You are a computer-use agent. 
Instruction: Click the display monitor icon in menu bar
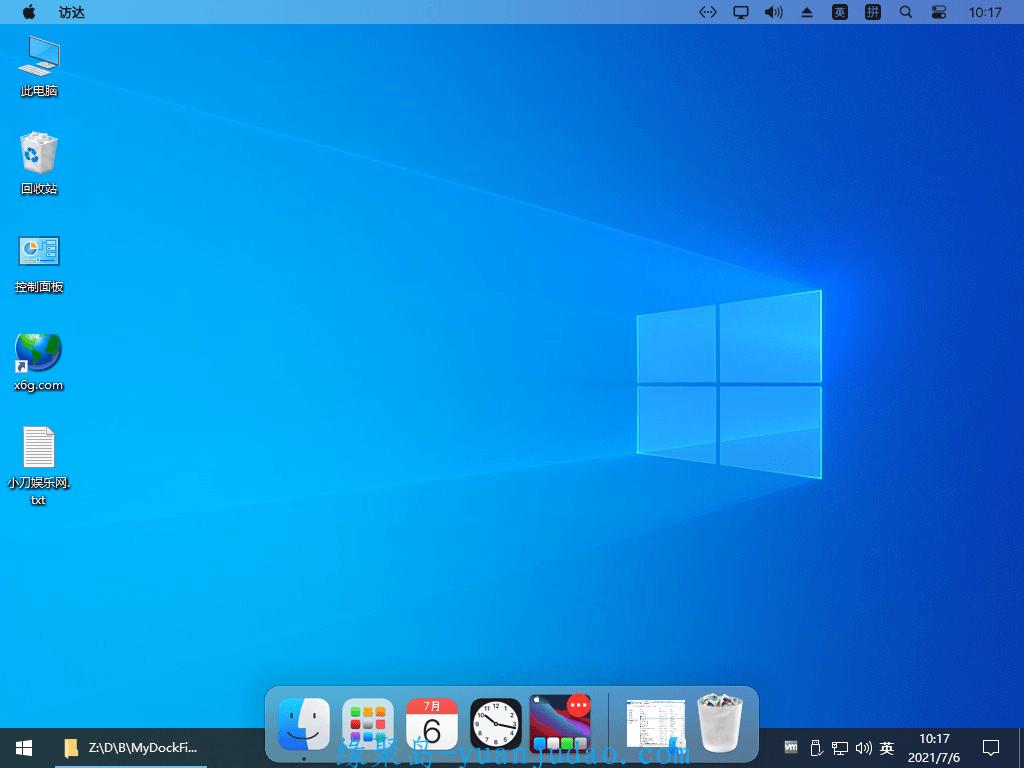point(741,12)
